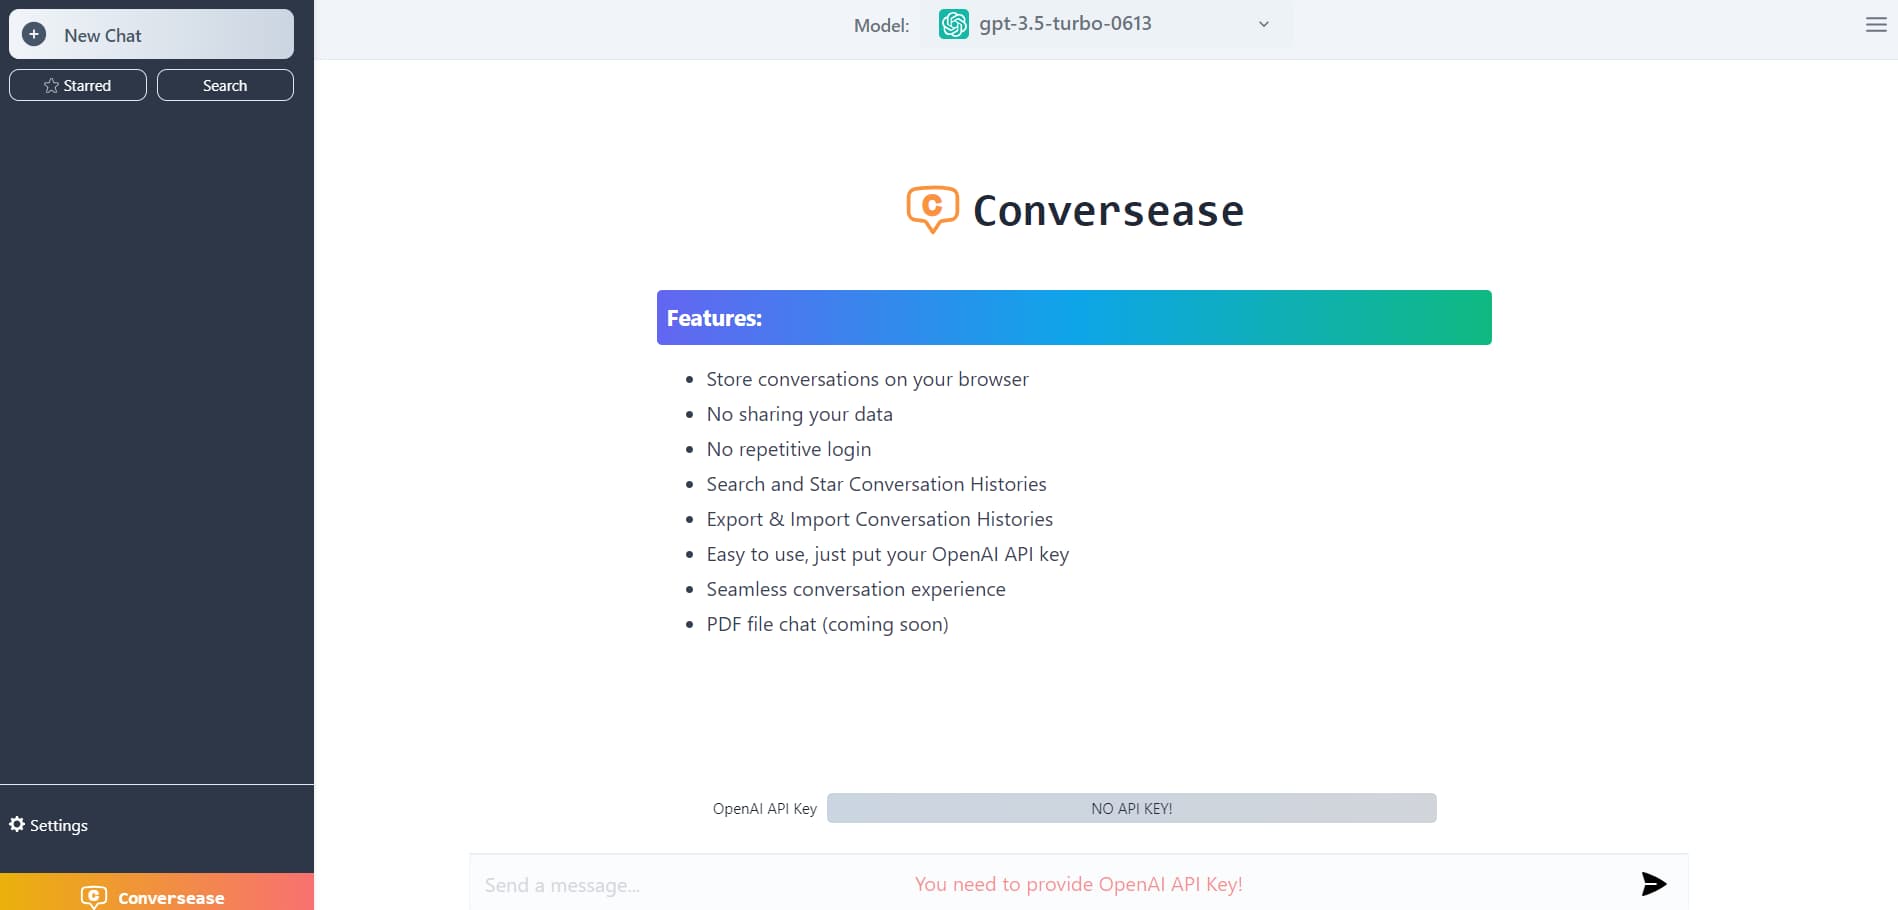Click the gear icon next to Settings

17,824
